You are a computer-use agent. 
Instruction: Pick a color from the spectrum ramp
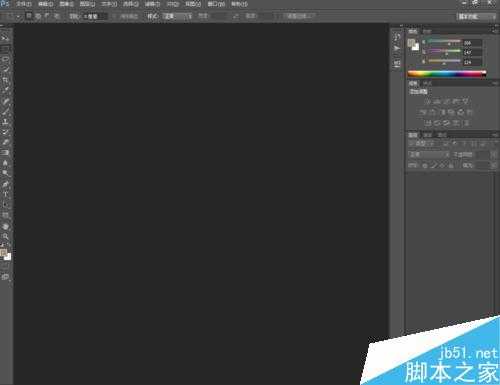[x=447, y=74]
